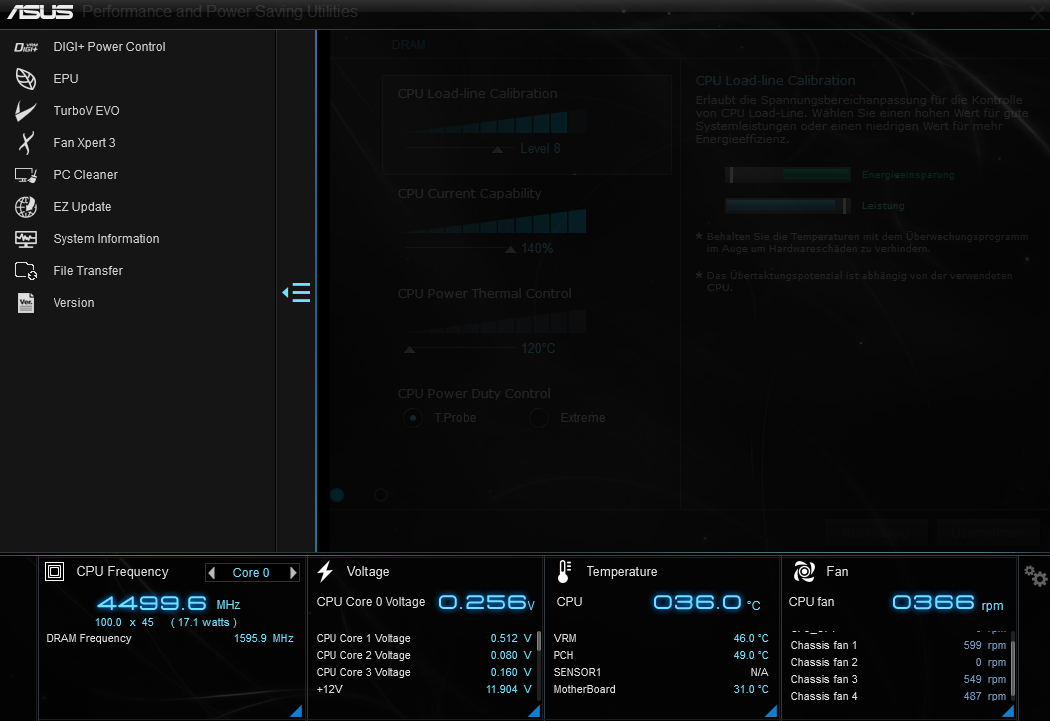Click the PC Cleaner monitor icon
The image size is (1050, 721).
tap(26, 175)
